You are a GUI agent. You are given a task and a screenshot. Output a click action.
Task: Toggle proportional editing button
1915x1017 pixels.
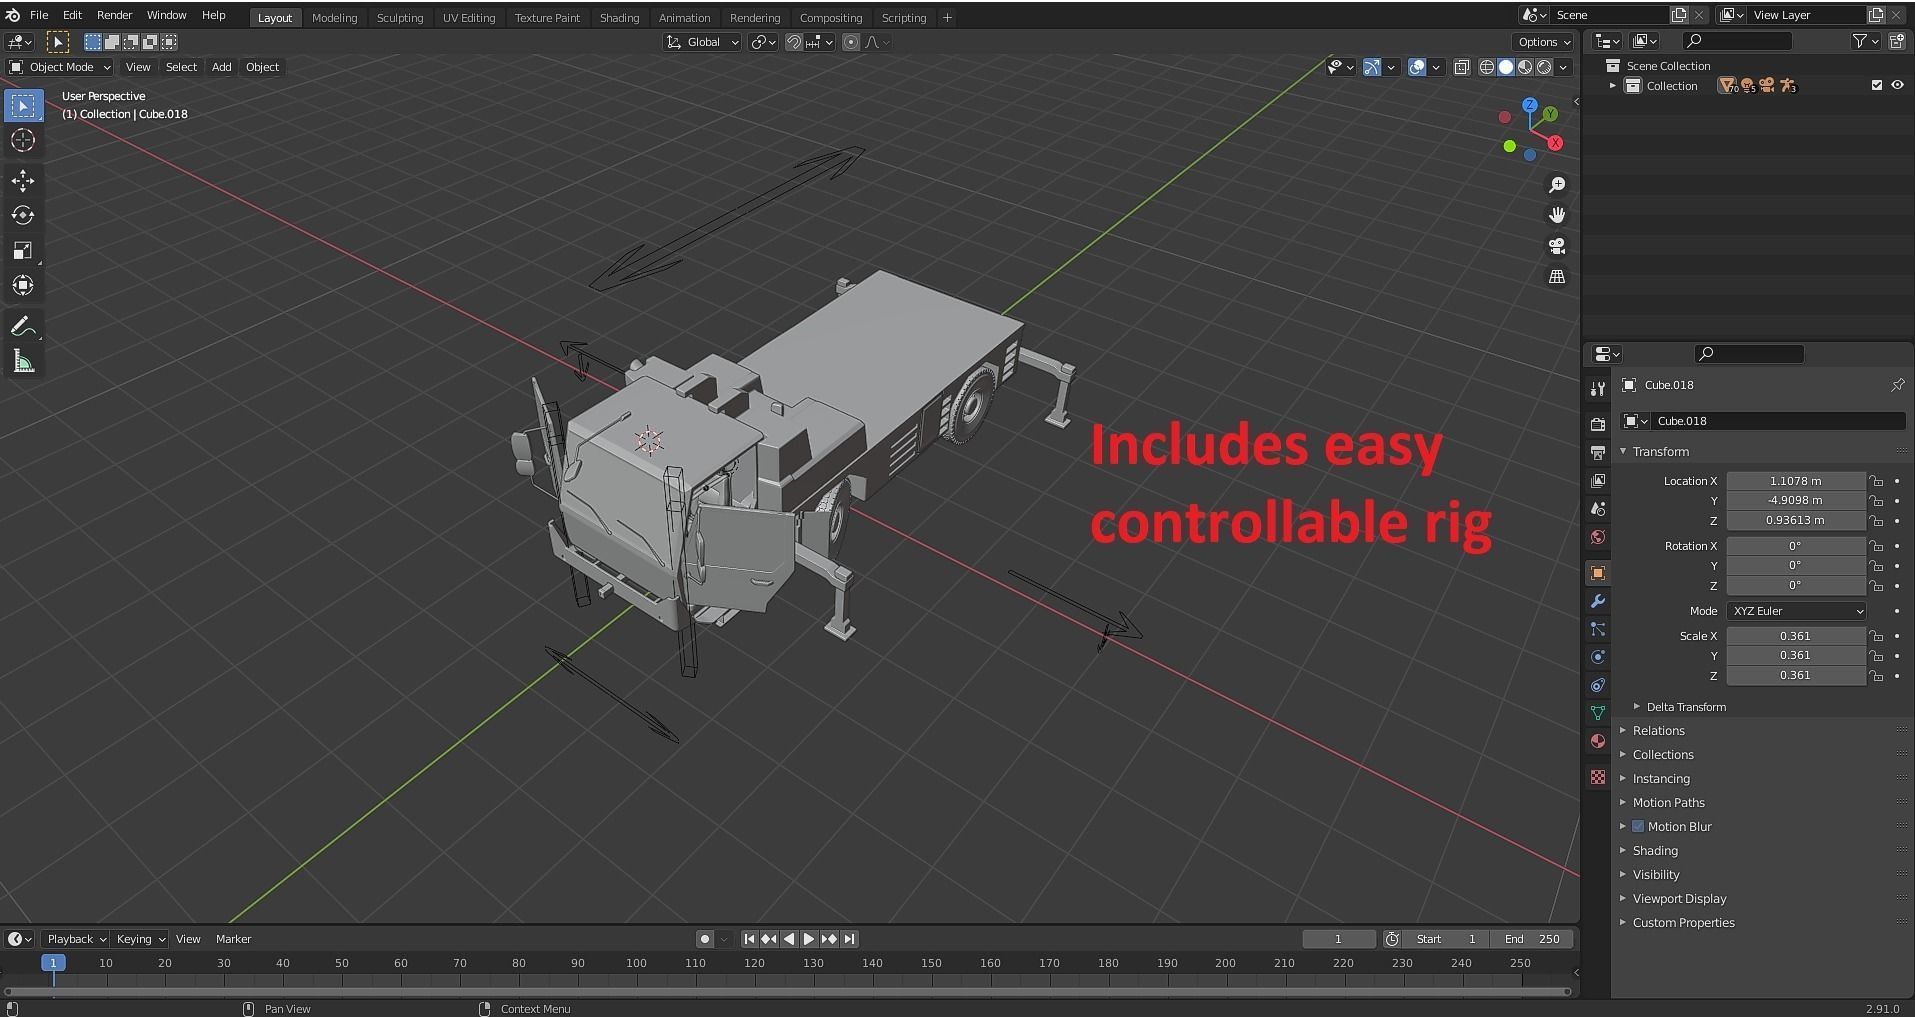[851, 42]
